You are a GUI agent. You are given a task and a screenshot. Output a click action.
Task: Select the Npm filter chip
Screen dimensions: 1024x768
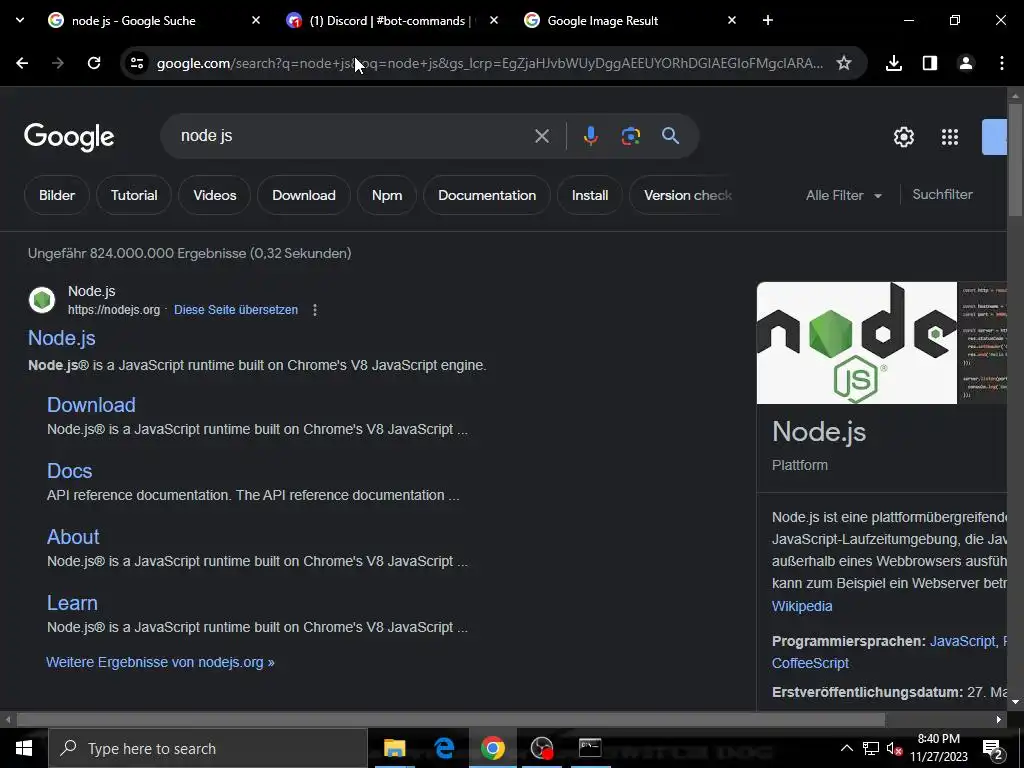coord(387,195)
